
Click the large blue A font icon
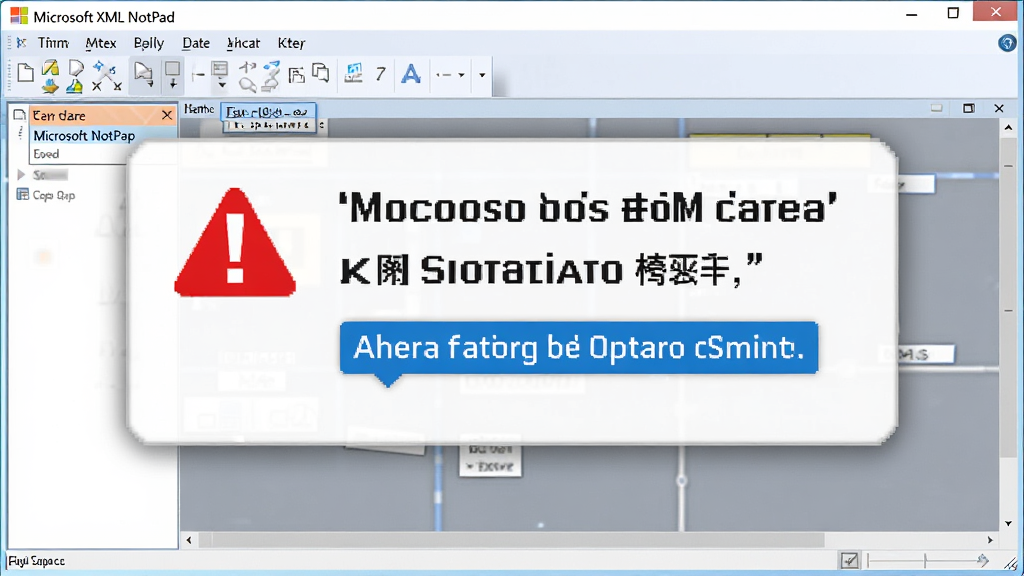point(411,74)
